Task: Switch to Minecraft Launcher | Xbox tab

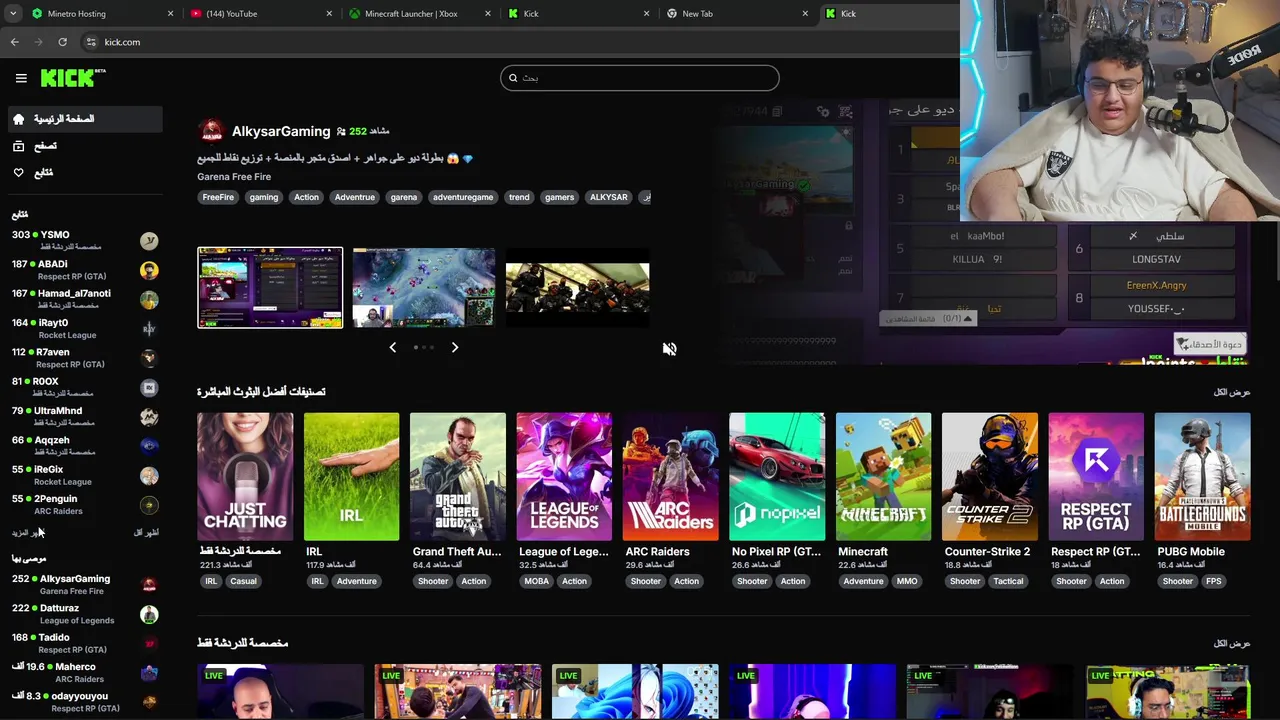Action: pyautogui.click(x=418, y=14)
